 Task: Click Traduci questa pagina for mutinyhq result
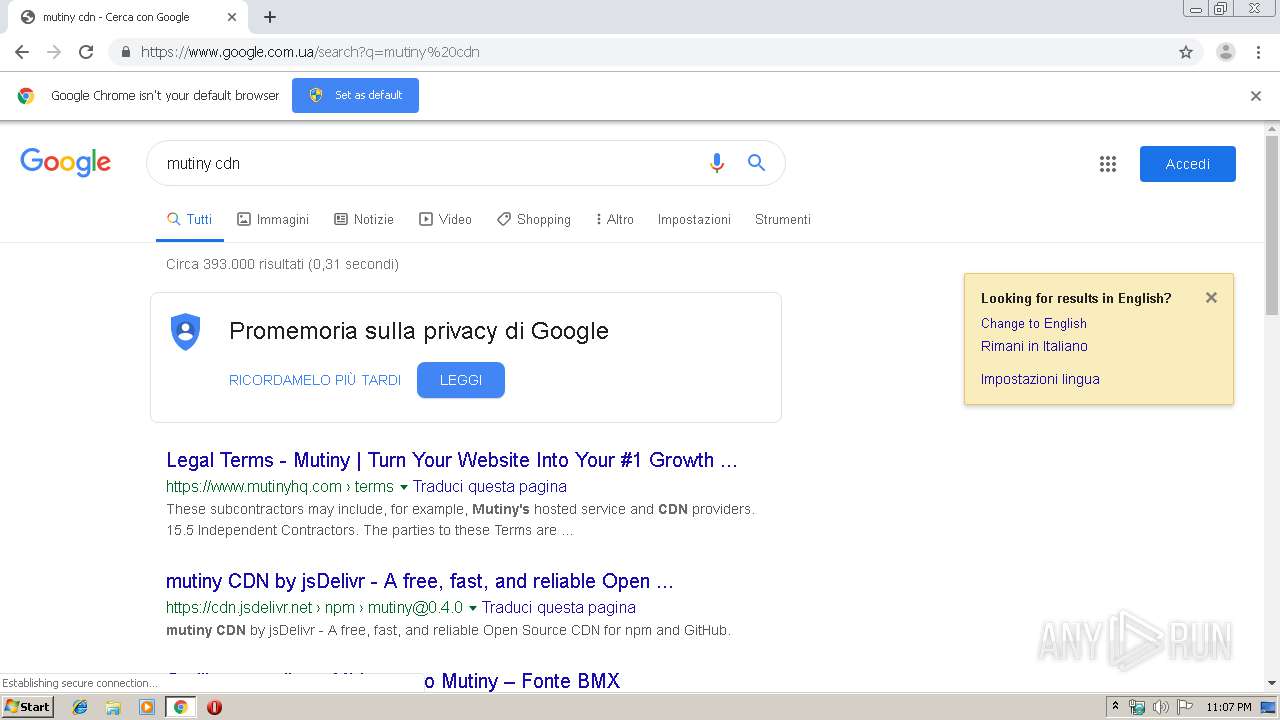coord(490,486)
